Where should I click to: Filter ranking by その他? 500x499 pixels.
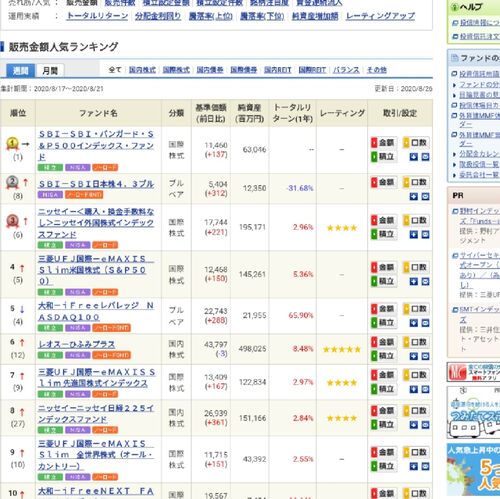click(x=377, y=70)
